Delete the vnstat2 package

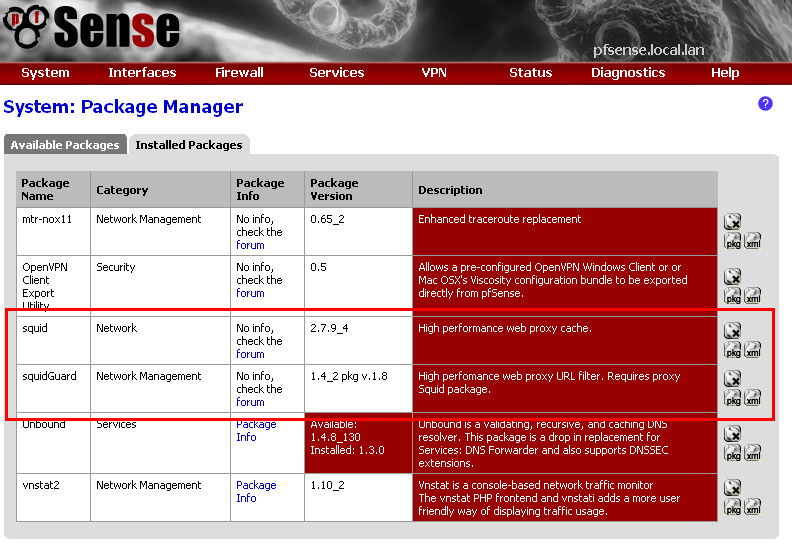[x=732, y=487]
